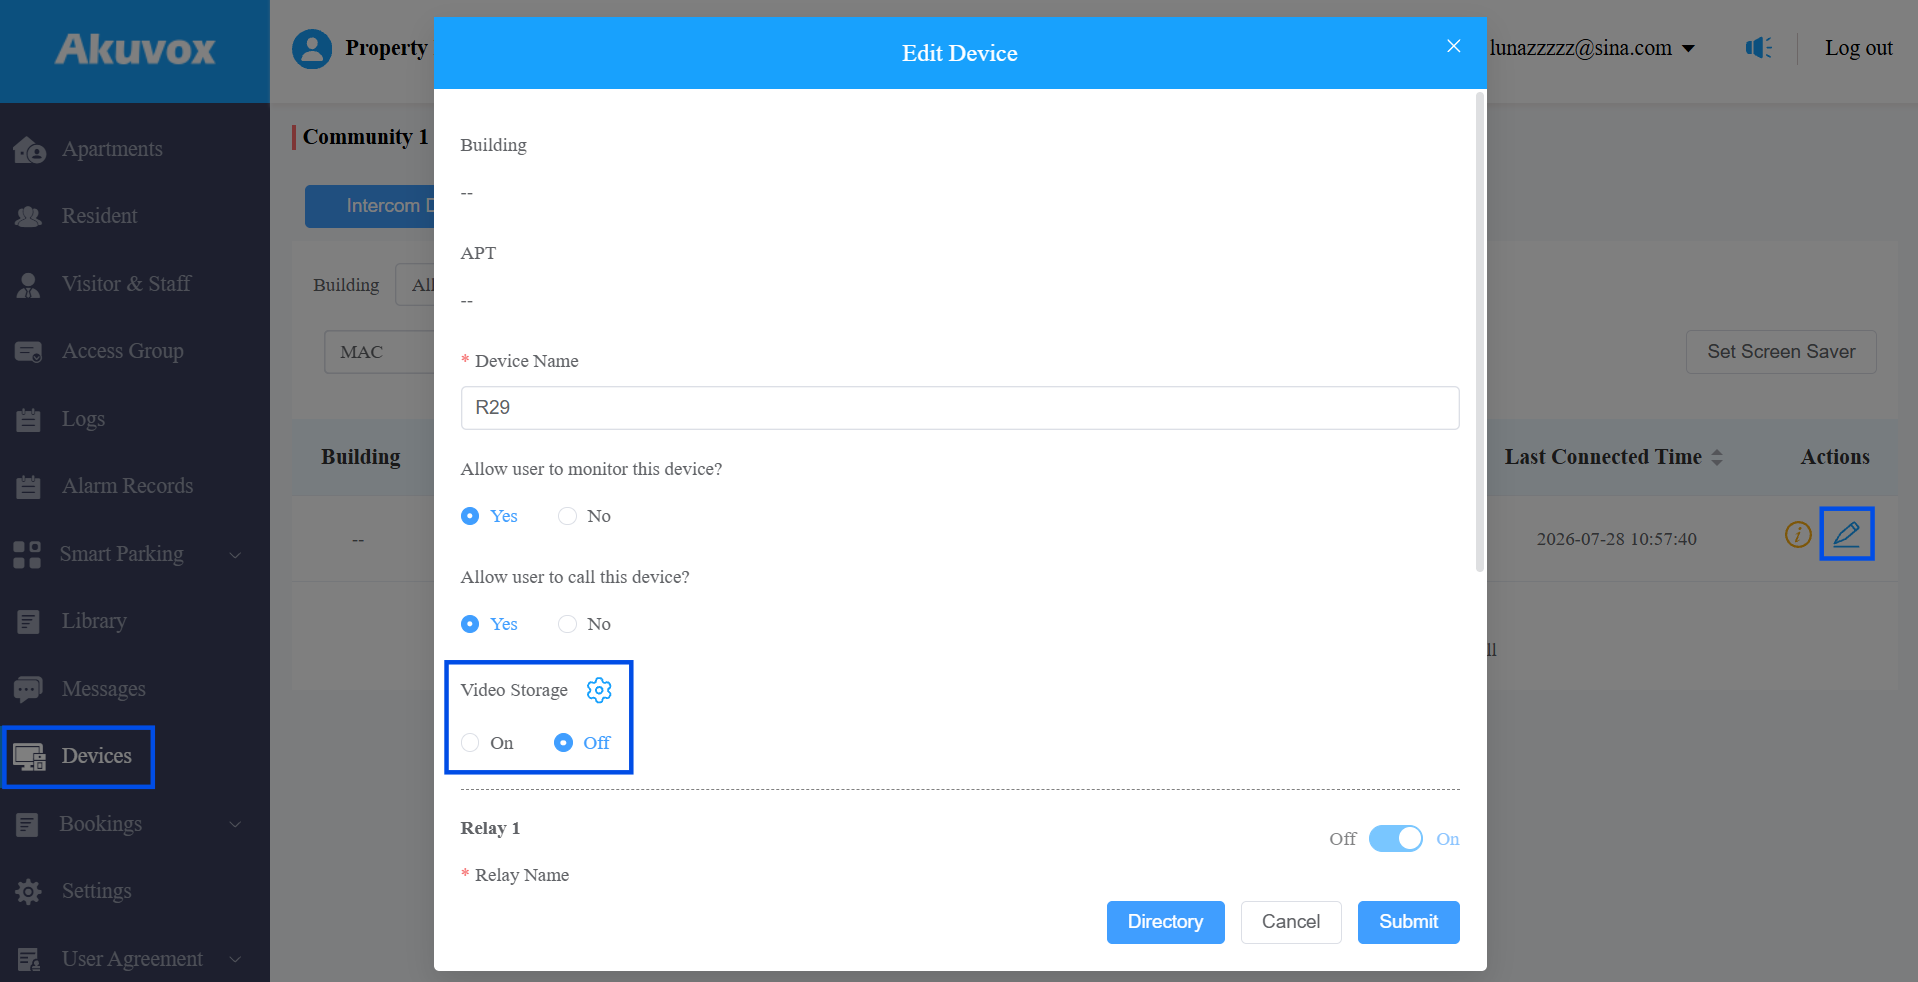Click the Property user avatar icon
This screenshot has width=1918, height=982.
coord(312,48)
